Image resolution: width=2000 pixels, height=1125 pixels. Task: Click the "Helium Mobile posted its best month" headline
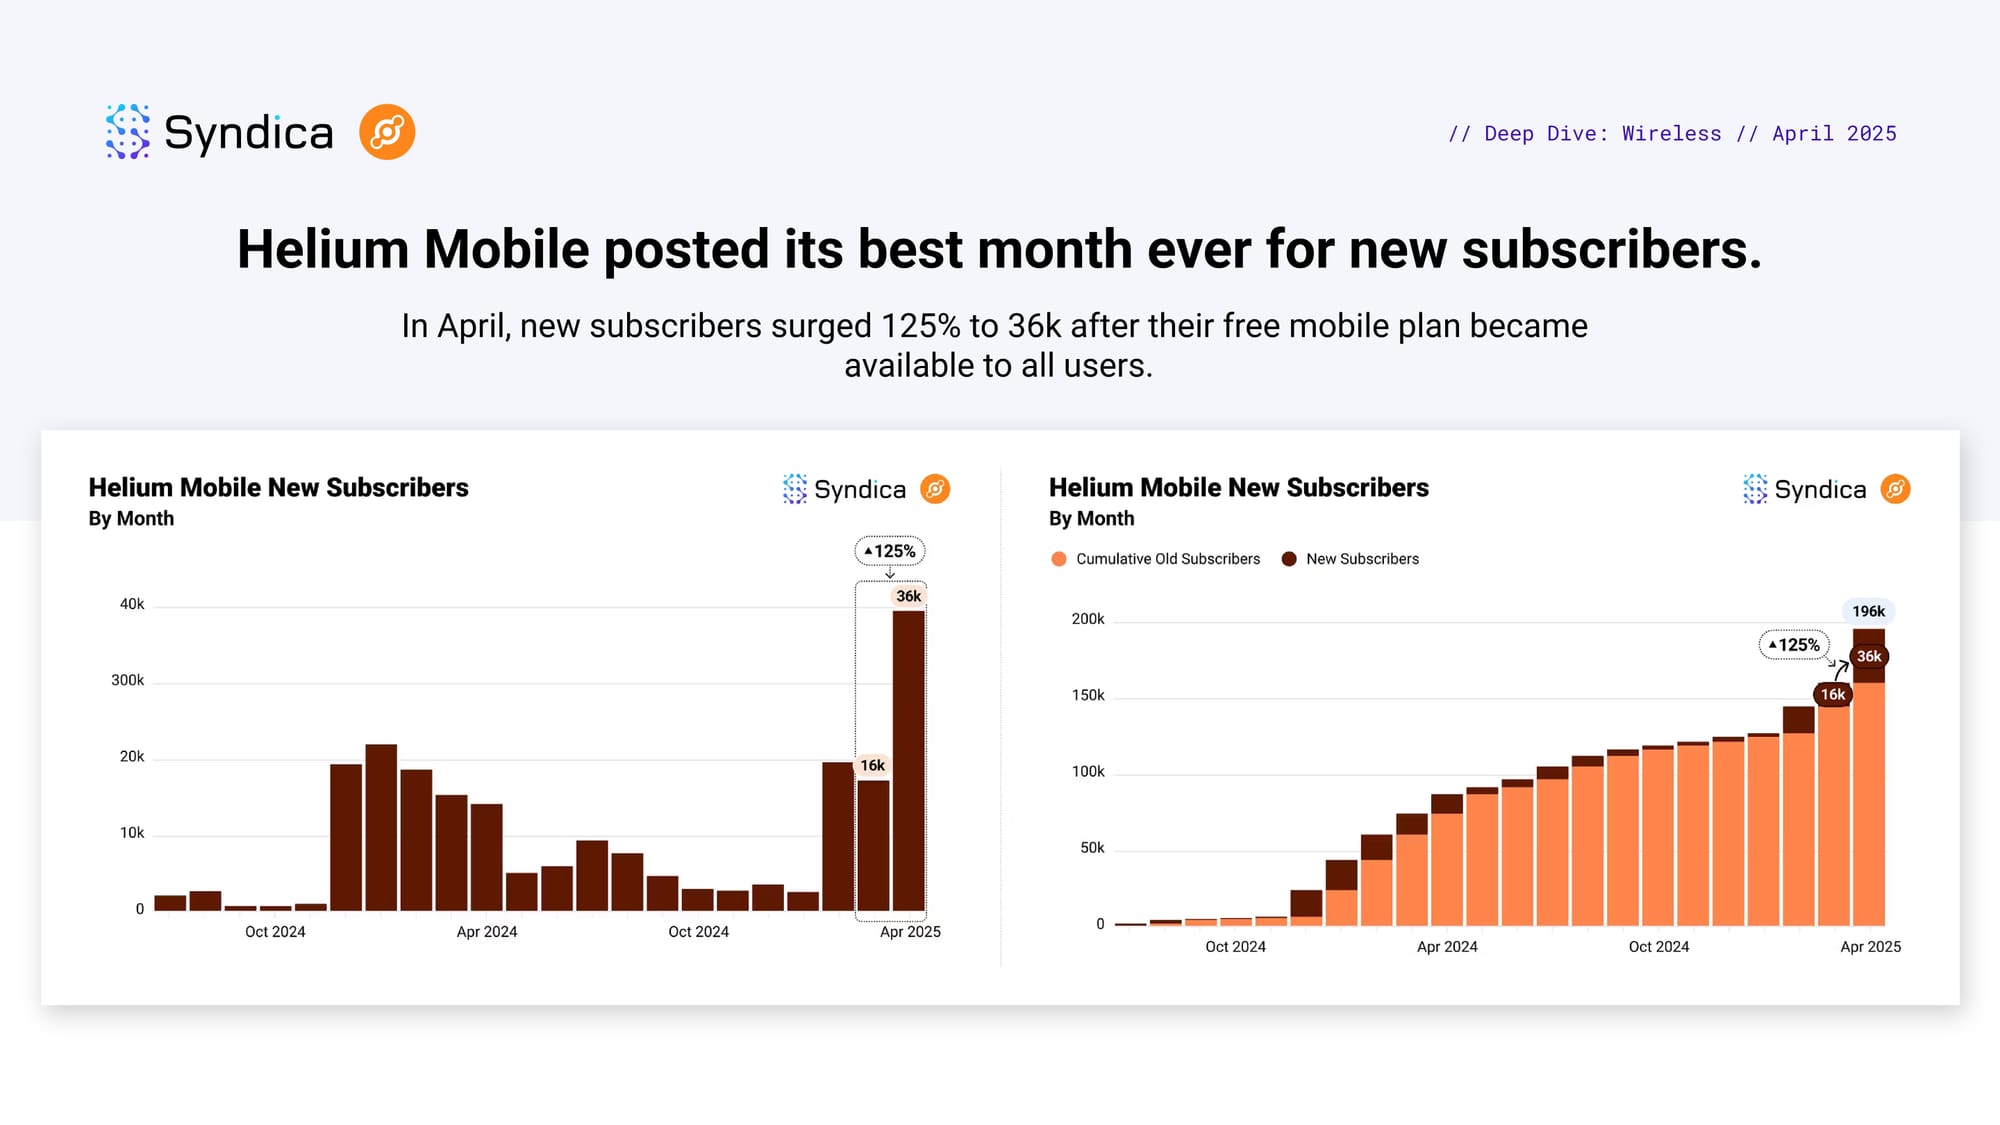(999, 249)
